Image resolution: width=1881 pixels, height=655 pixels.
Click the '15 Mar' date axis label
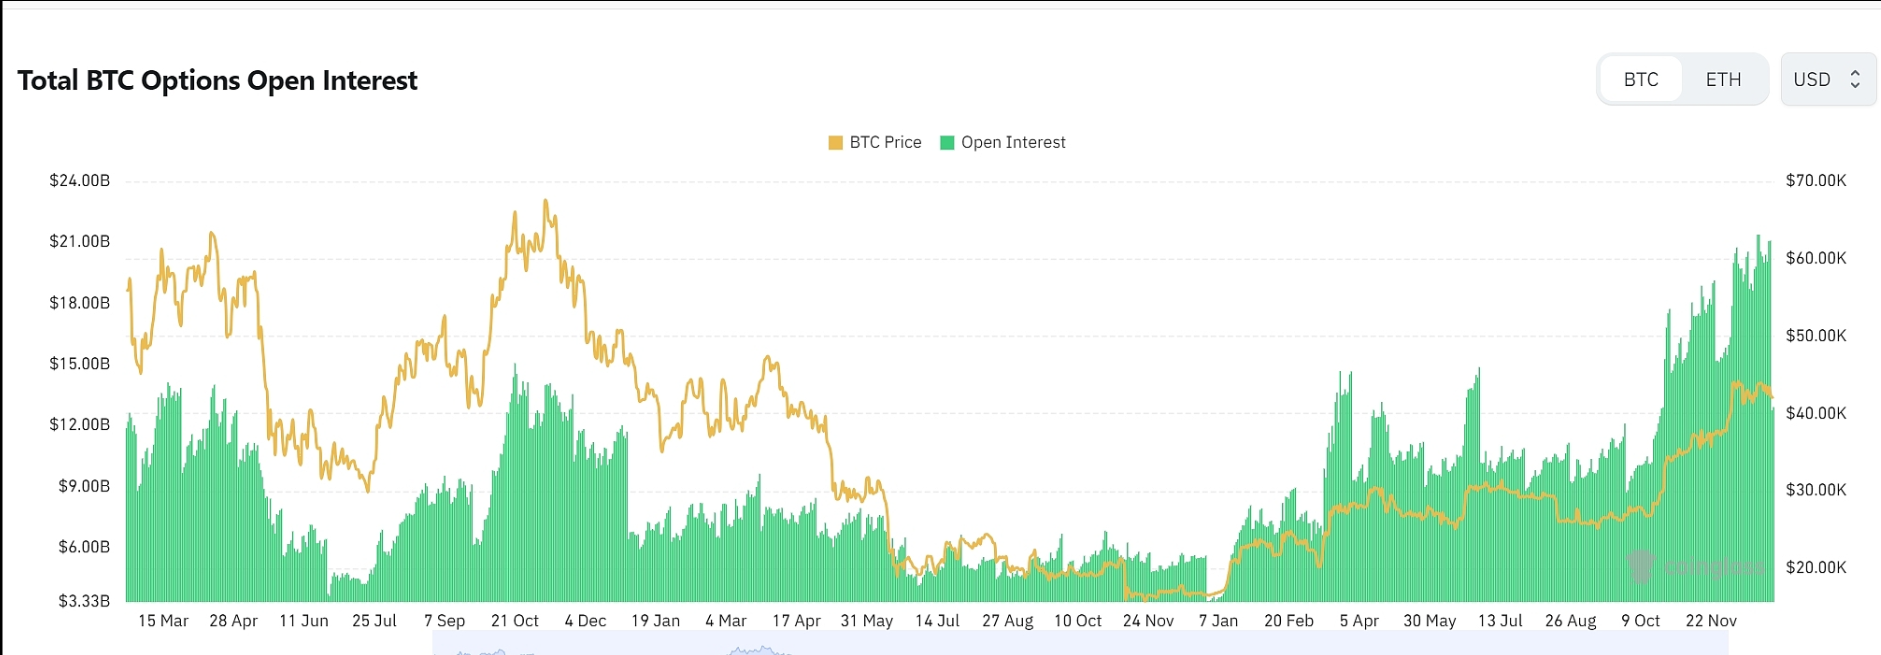pyautogui.click(x=163, y=621)
